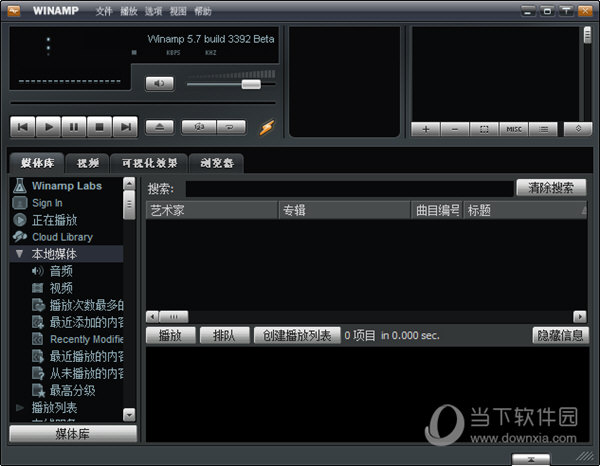600x466 pixels.
Task: Click the 播放 button below track list
Action: 171,336
